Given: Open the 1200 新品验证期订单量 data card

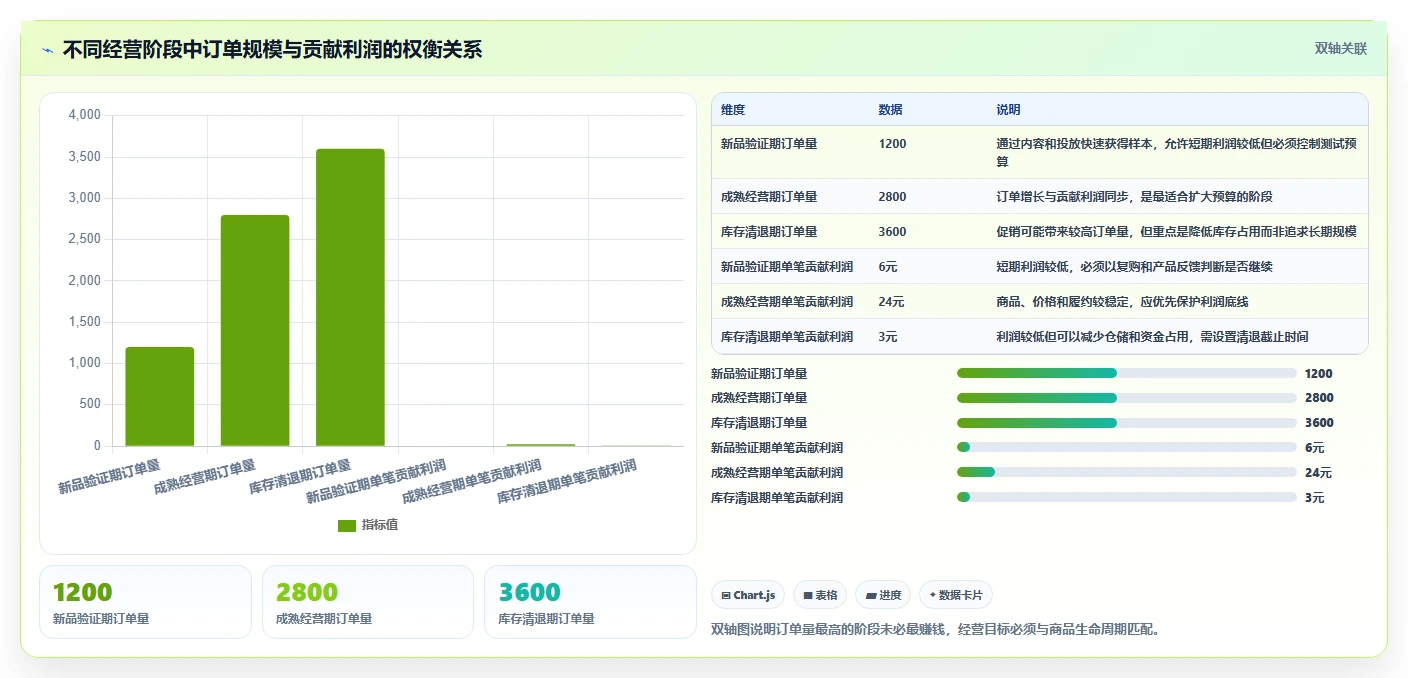Looking at the screenshot, I should (145, 602).
